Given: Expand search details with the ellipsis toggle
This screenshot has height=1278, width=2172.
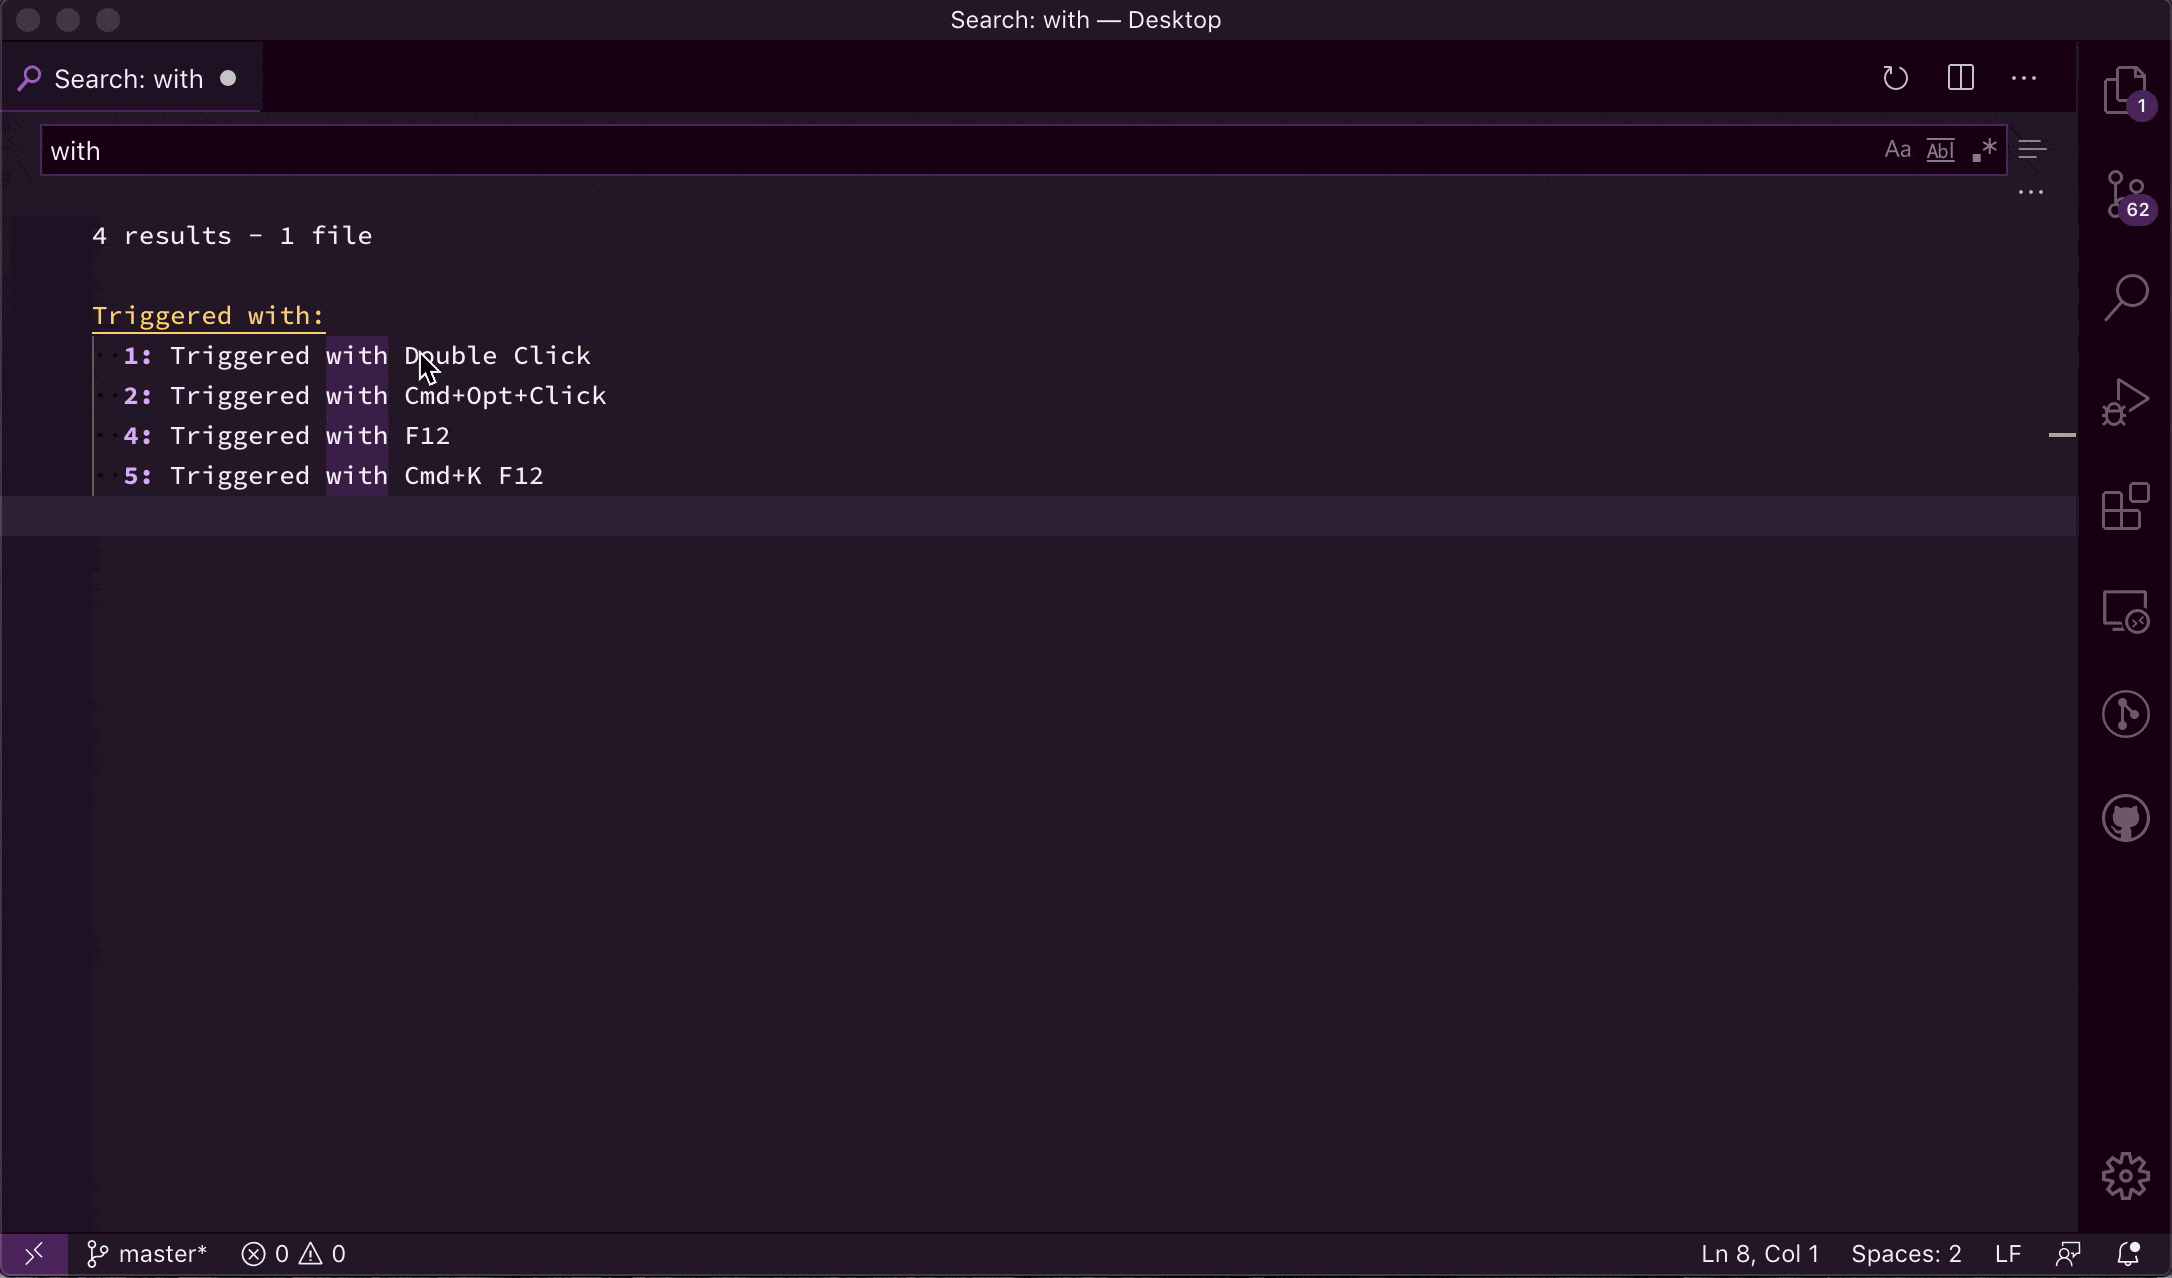Looking at the screenshot, I should click(2030, 192).
